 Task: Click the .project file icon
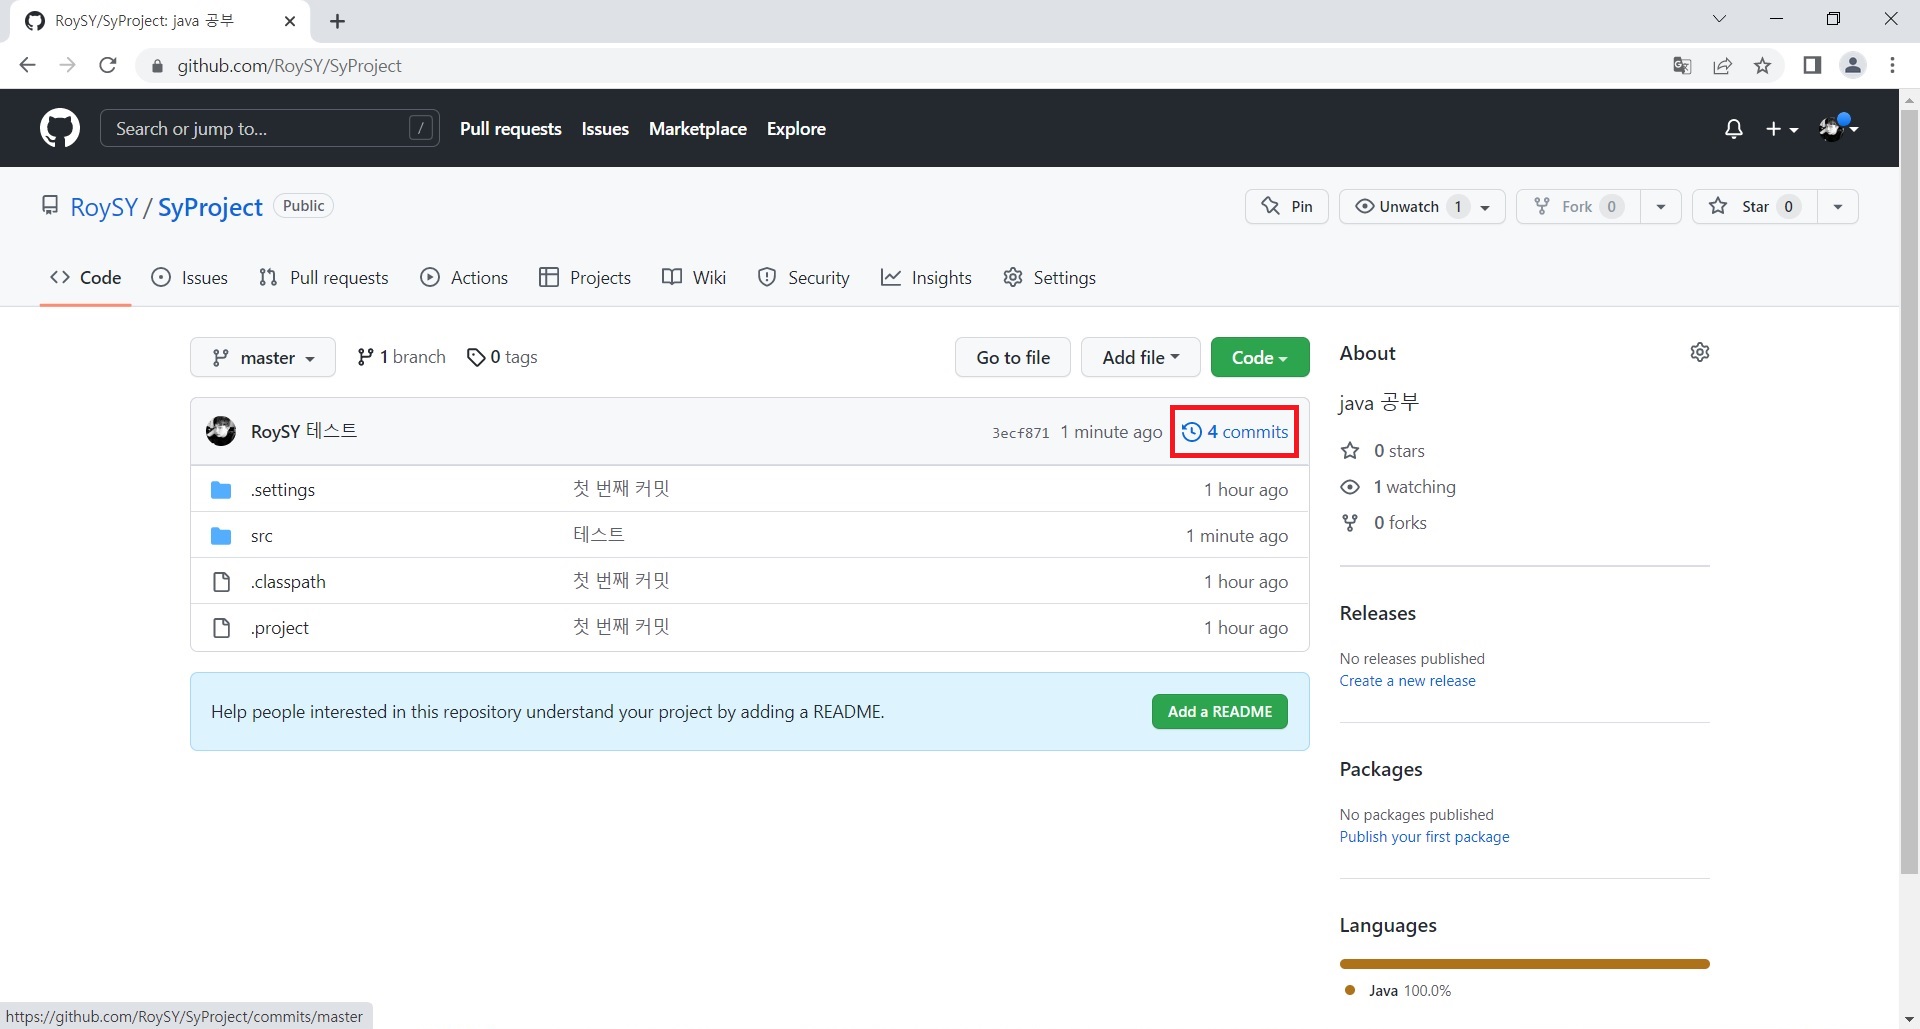[222, 628]
